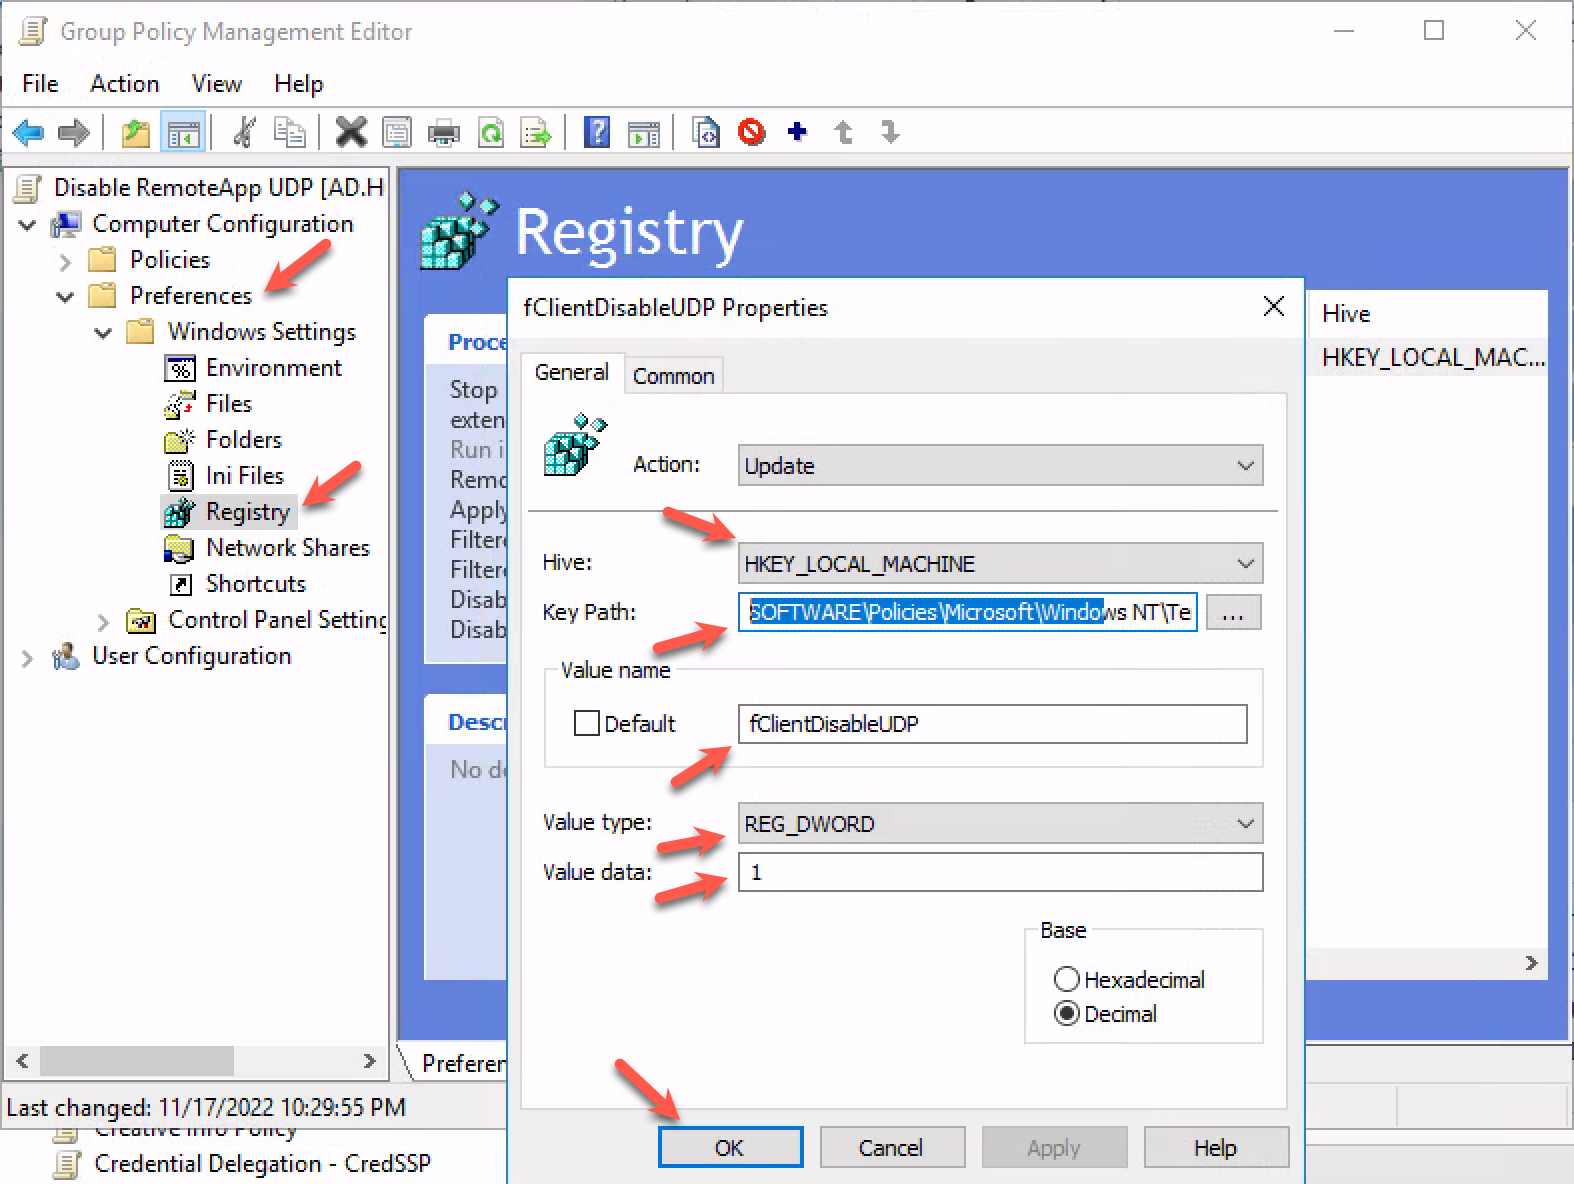Click the Move up arrow toolbar icon
1574x1184 pixels.
click(x=844, y=132)
